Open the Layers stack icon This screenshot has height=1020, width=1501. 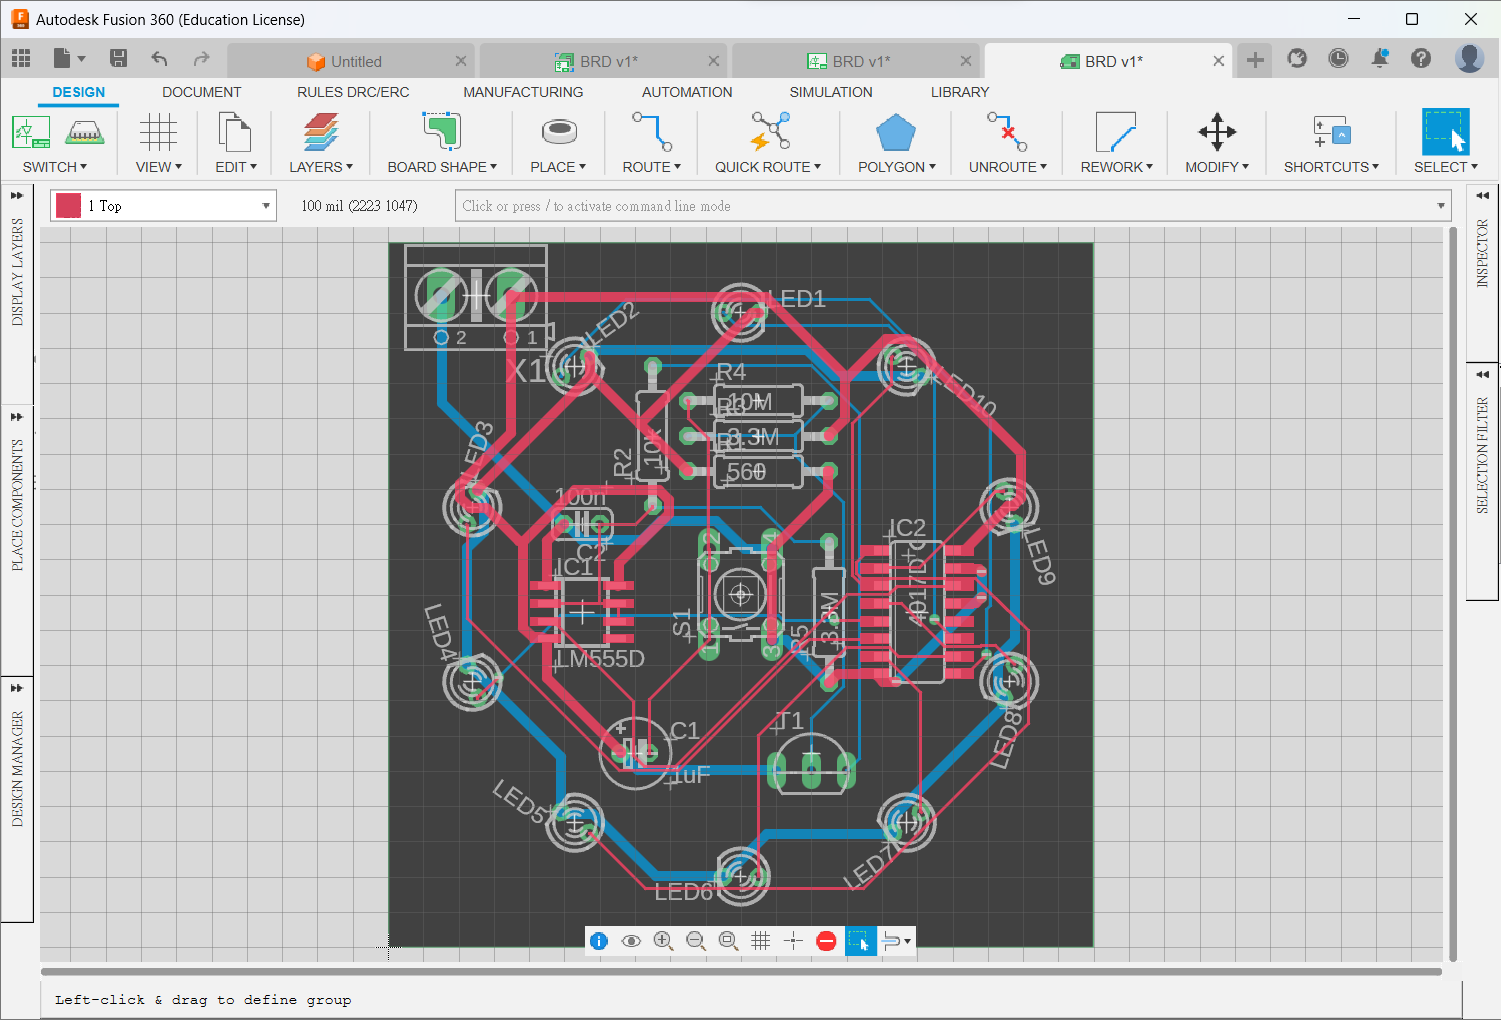point(320,133)
